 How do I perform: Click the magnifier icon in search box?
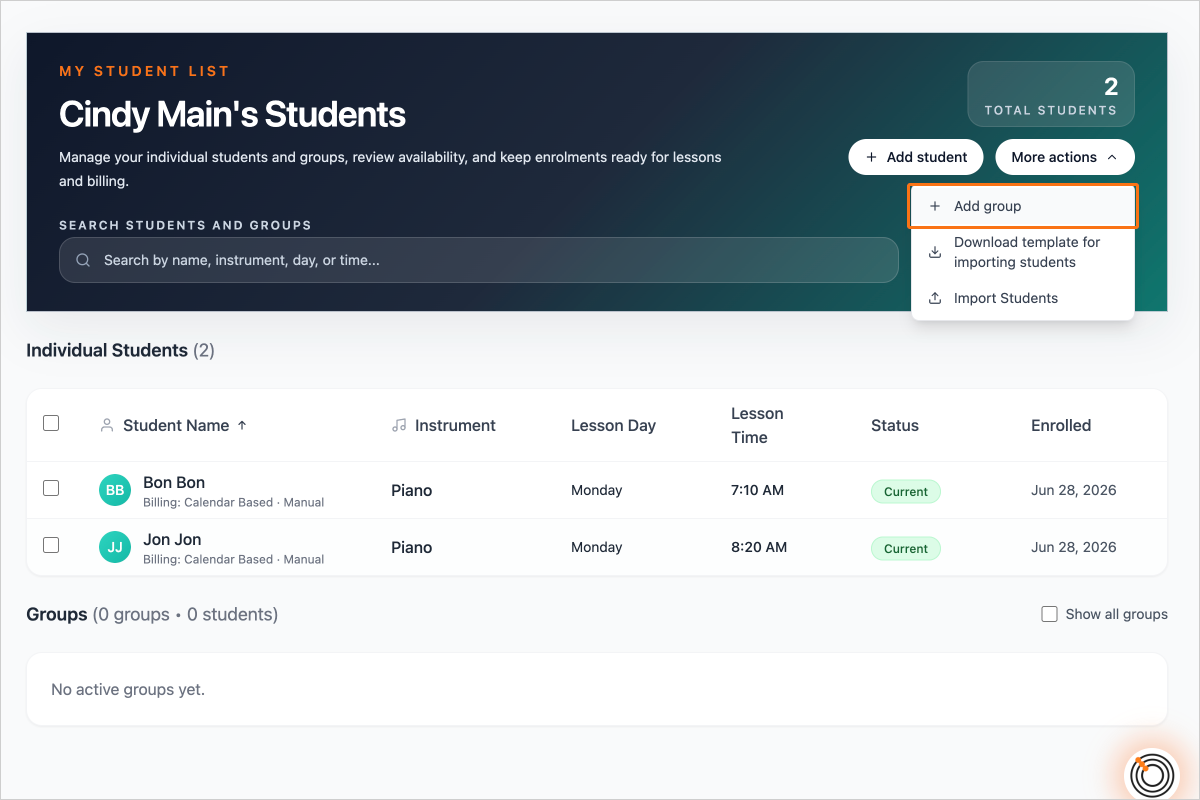(x=84, y=260)
